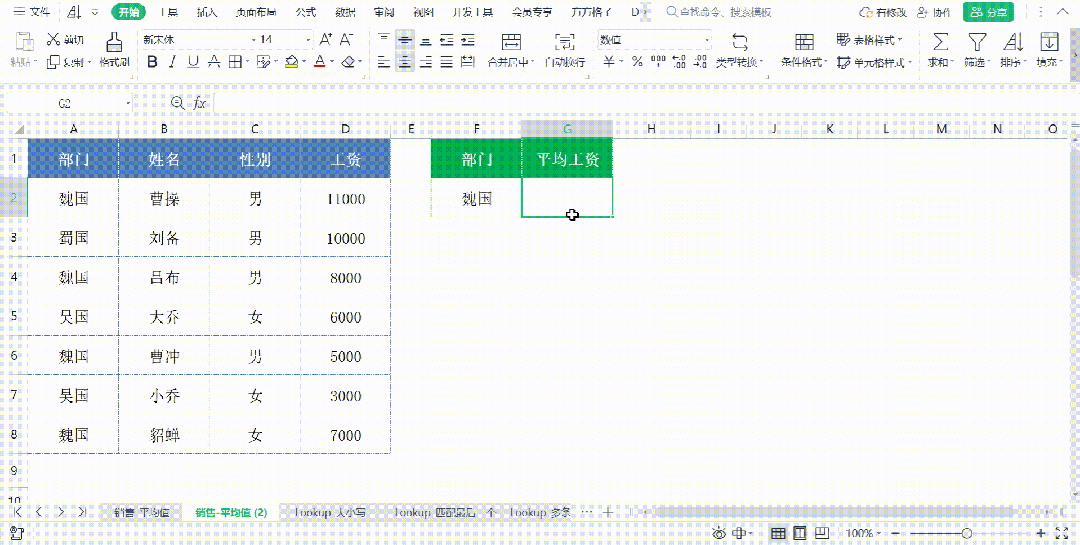
Task: Click the Paste clipboard icon
Action: tap(24, 43)
